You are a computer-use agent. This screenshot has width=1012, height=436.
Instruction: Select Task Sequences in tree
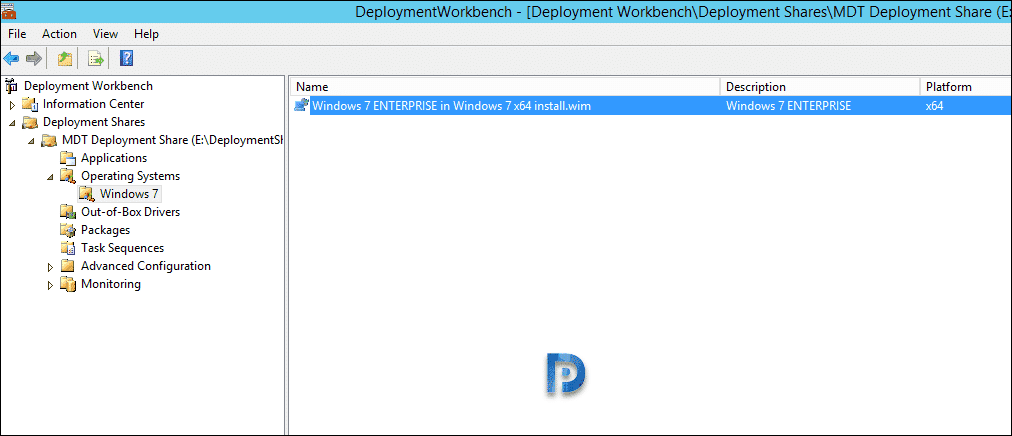[123, 248]
